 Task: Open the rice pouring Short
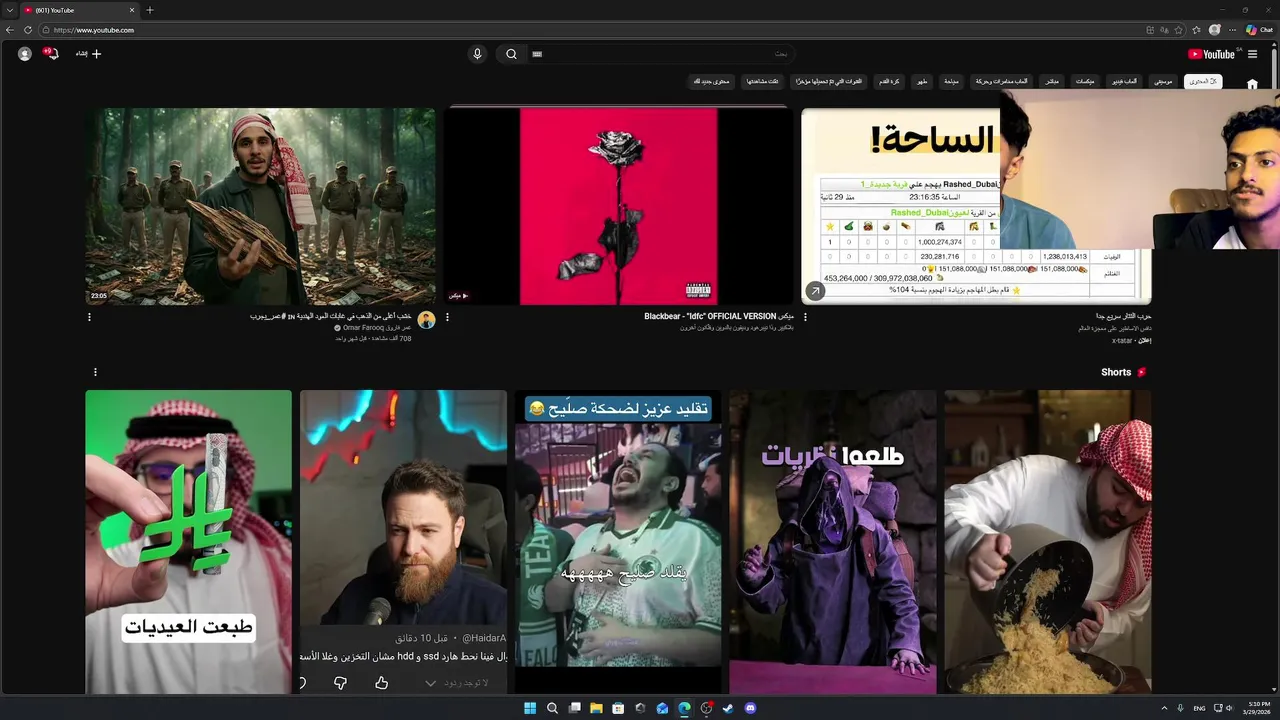tap(1048, 542)
